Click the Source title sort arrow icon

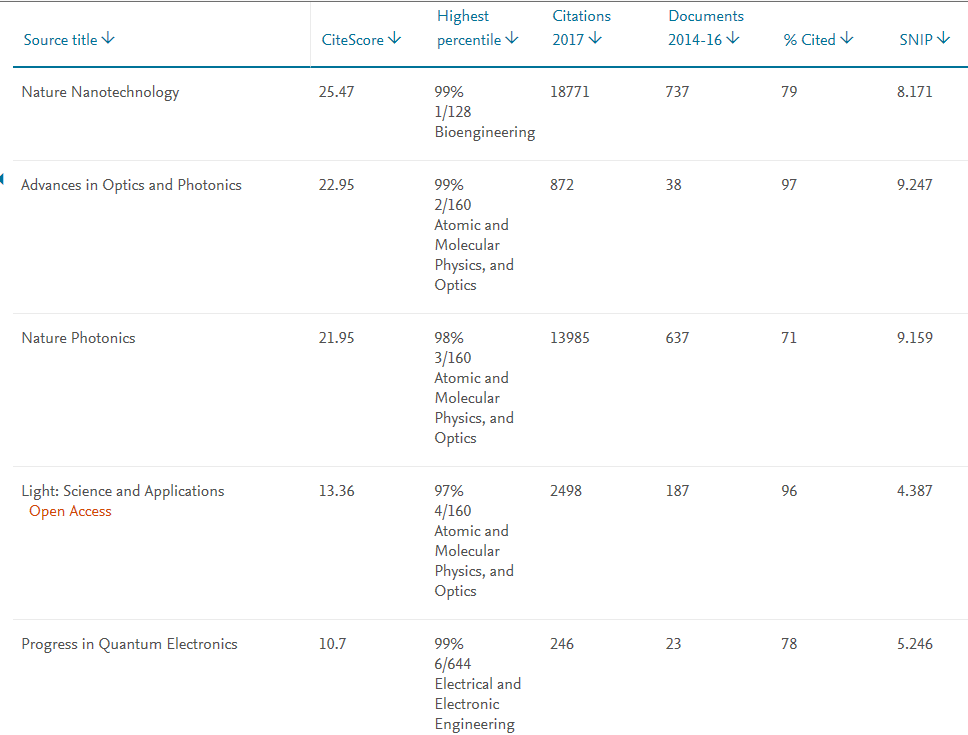[x=109, y=39]
